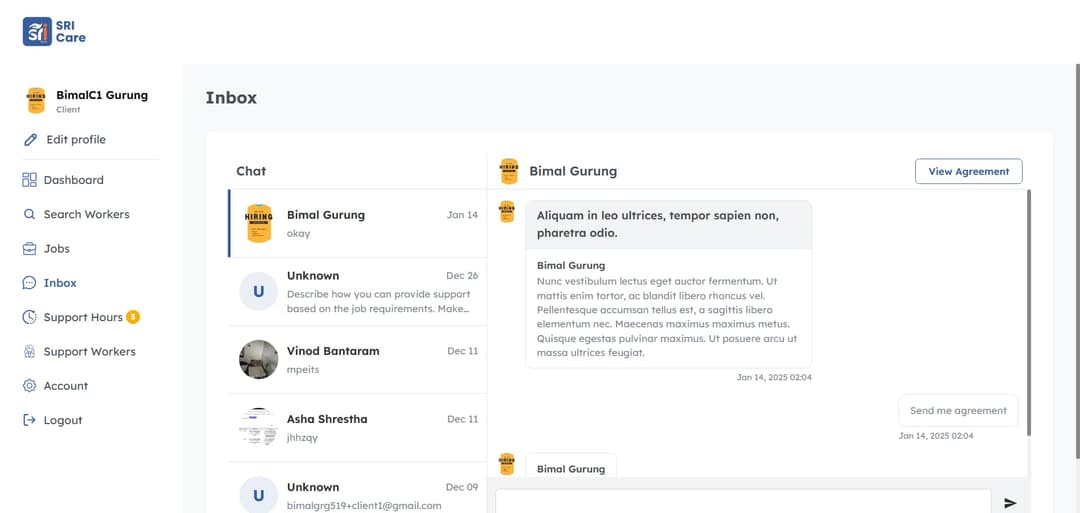Open Support Workers menu item
This screenshot has width=1080, height=513.
[89, 352]
